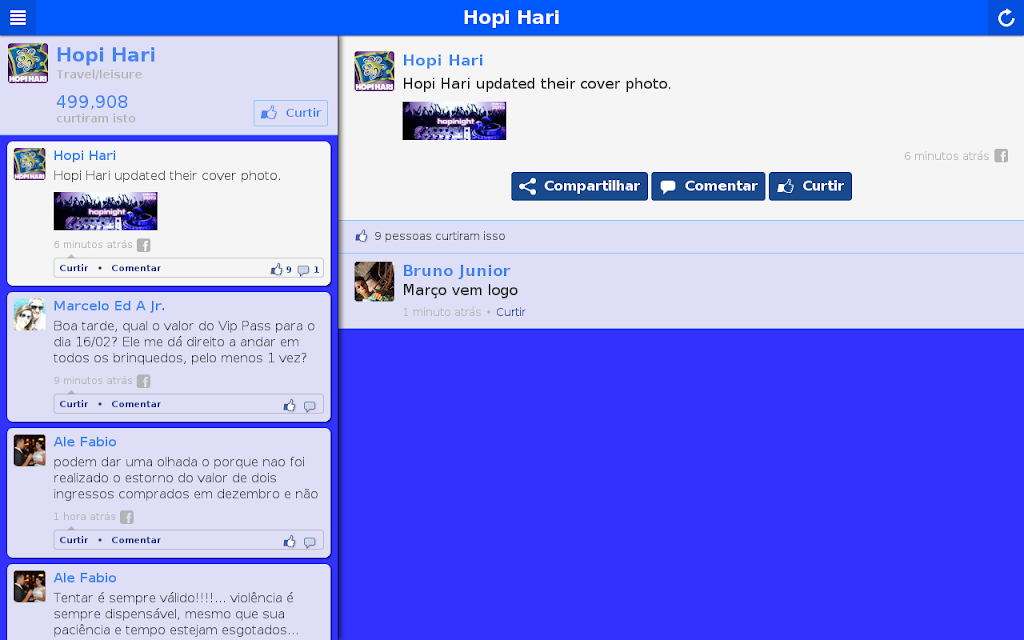This screenshot has height=640, width=1024.
Task: Open Bruno Junior profile name
Action: tap(456, 270)
